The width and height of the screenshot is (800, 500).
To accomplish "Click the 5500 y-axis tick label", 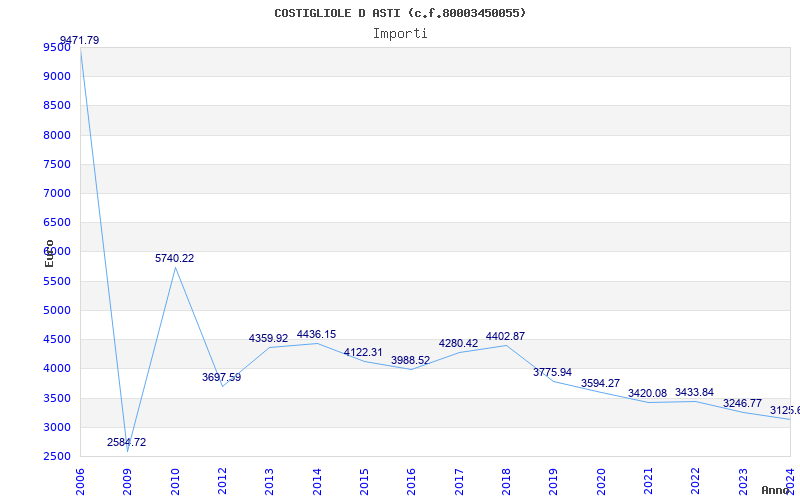I will click(57, 281).
